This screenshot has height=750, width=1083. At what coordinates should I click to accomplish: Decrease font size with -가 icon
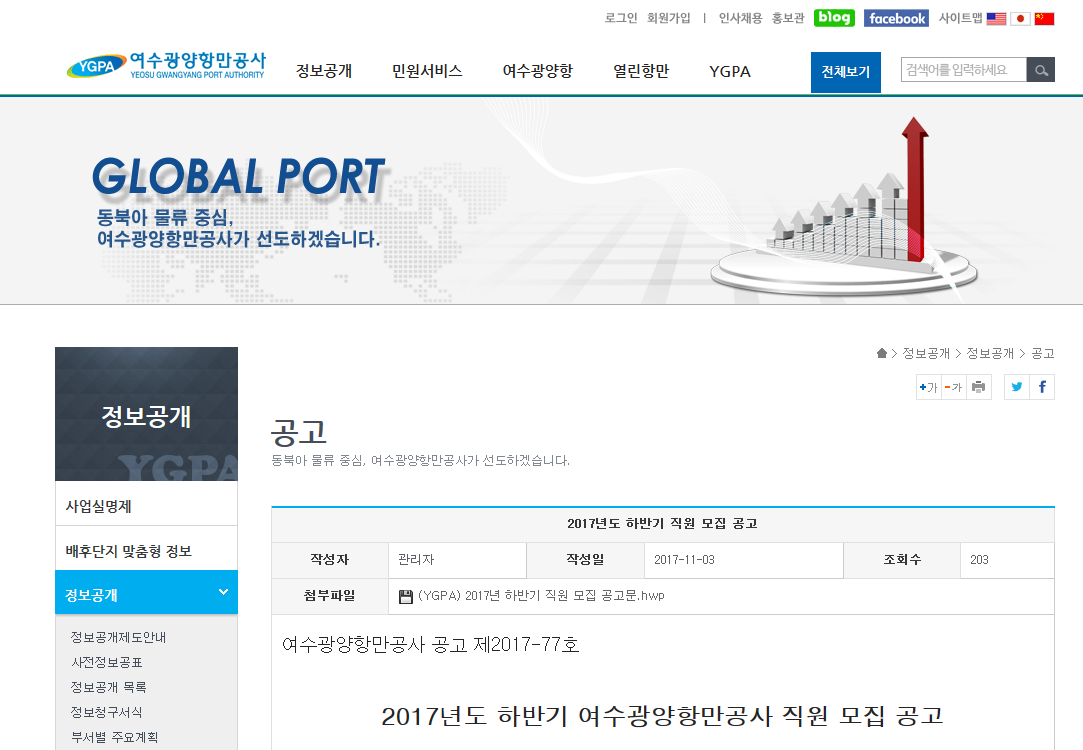click(953, 387)
